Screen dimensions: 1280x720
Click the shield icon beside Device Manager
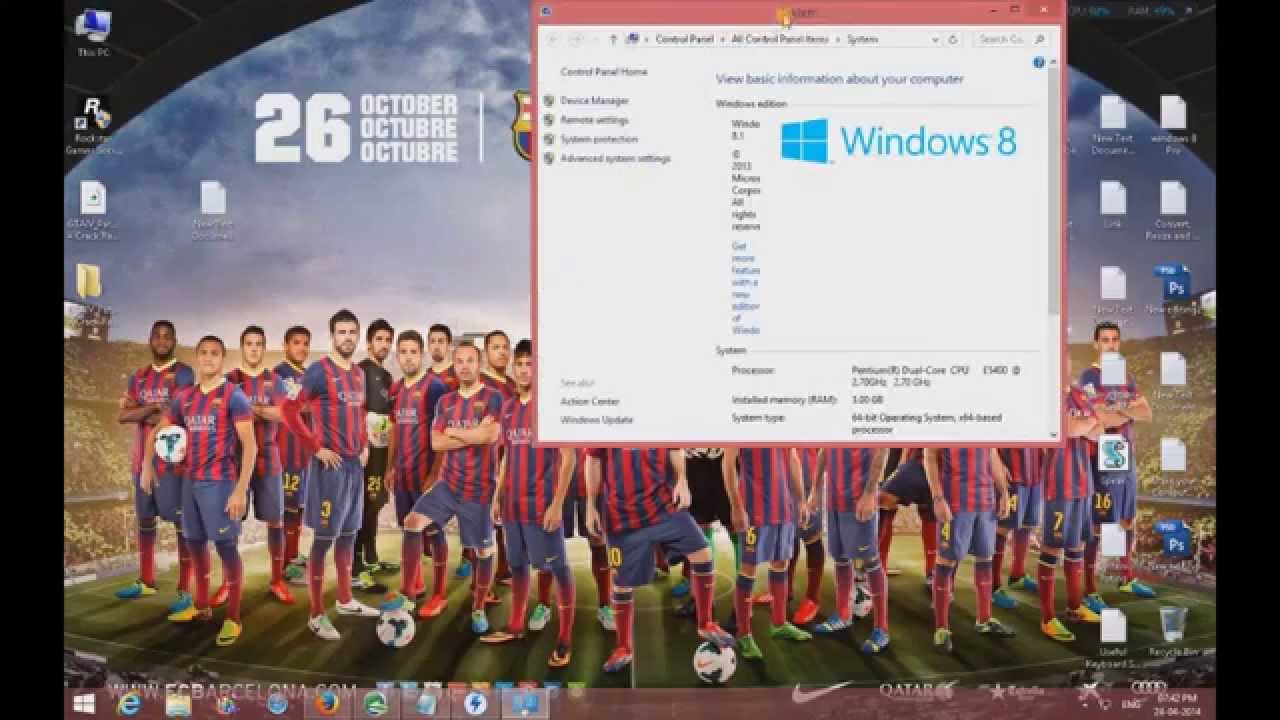548,101
